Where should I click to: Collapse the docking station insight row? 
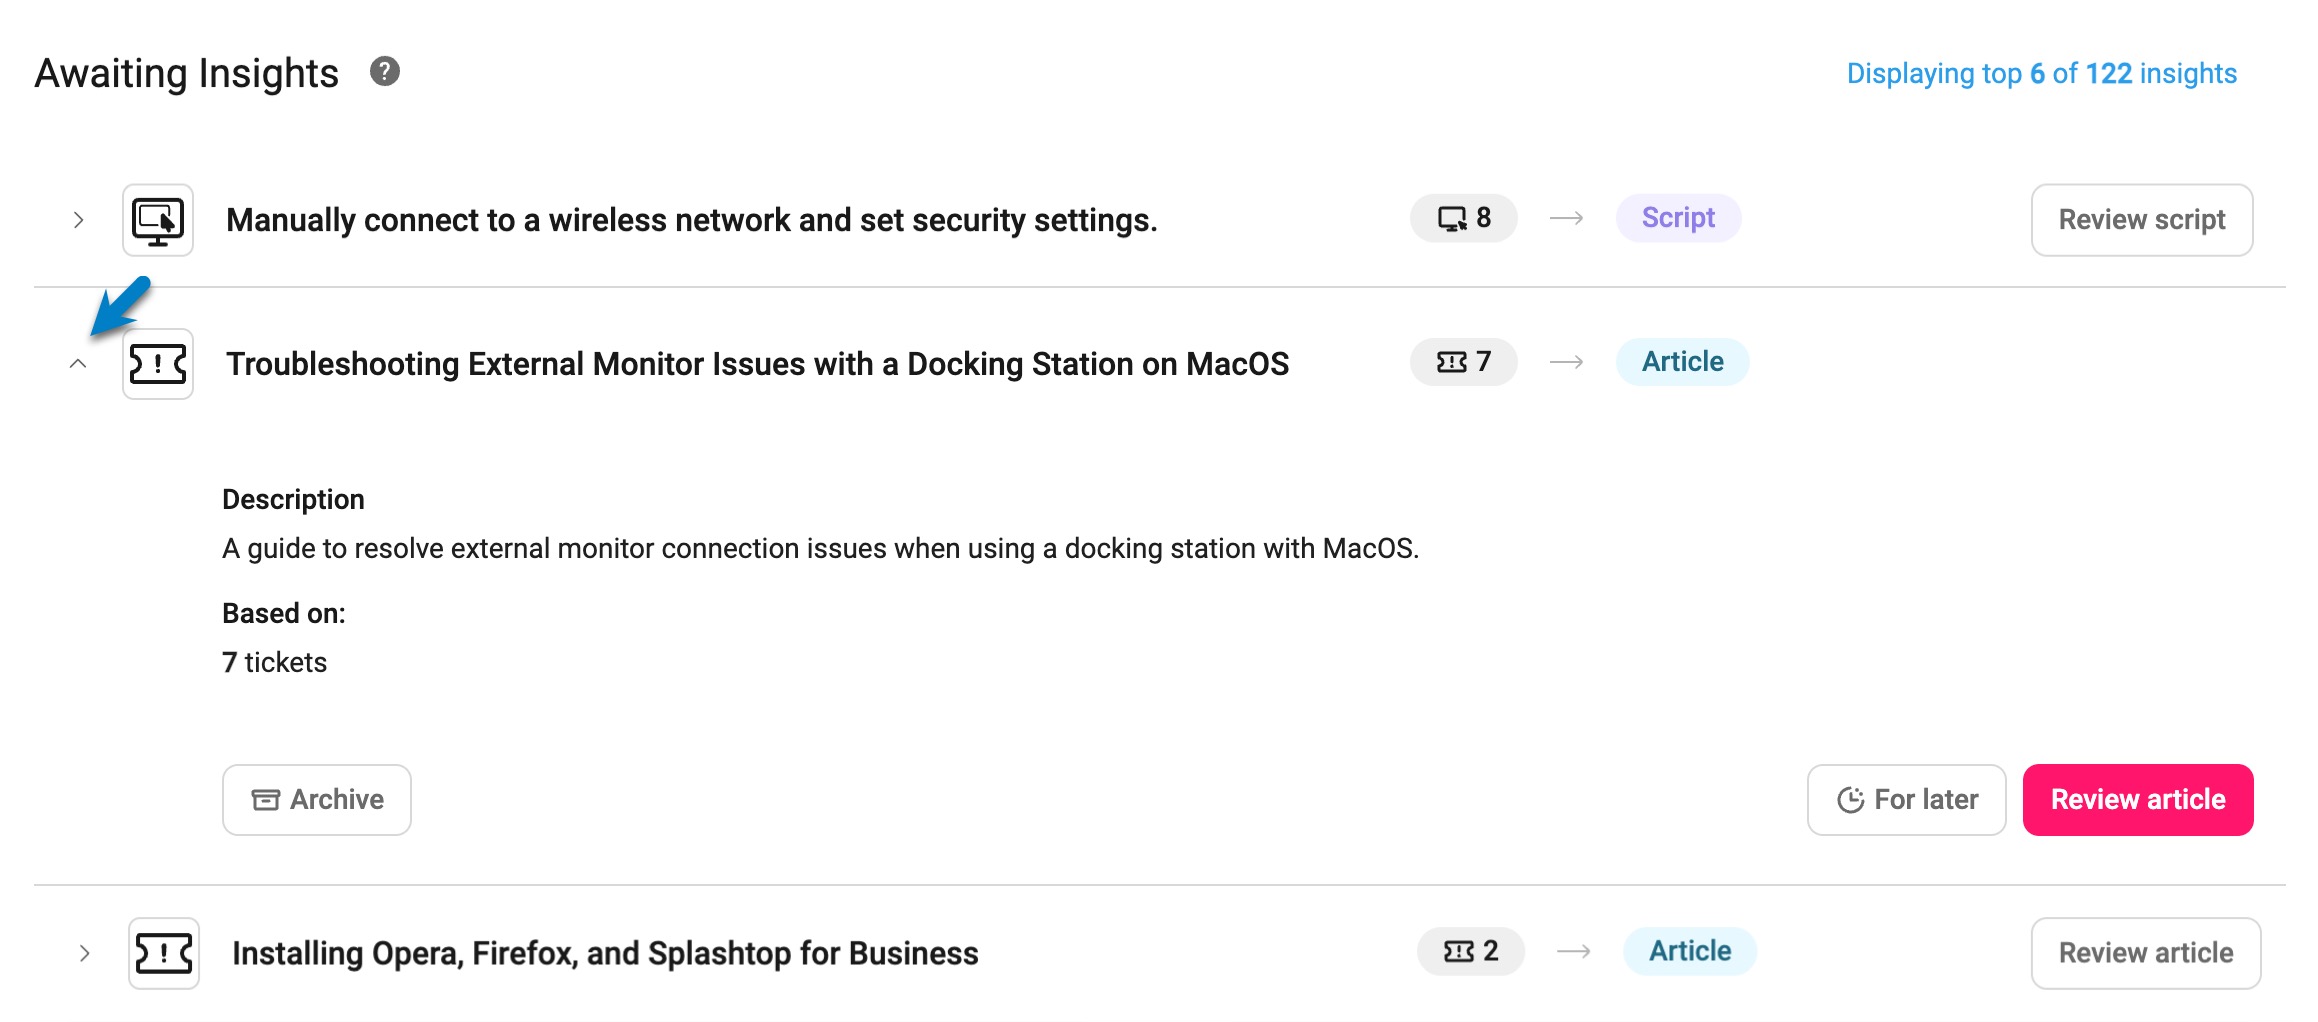[x=78, y=364]
